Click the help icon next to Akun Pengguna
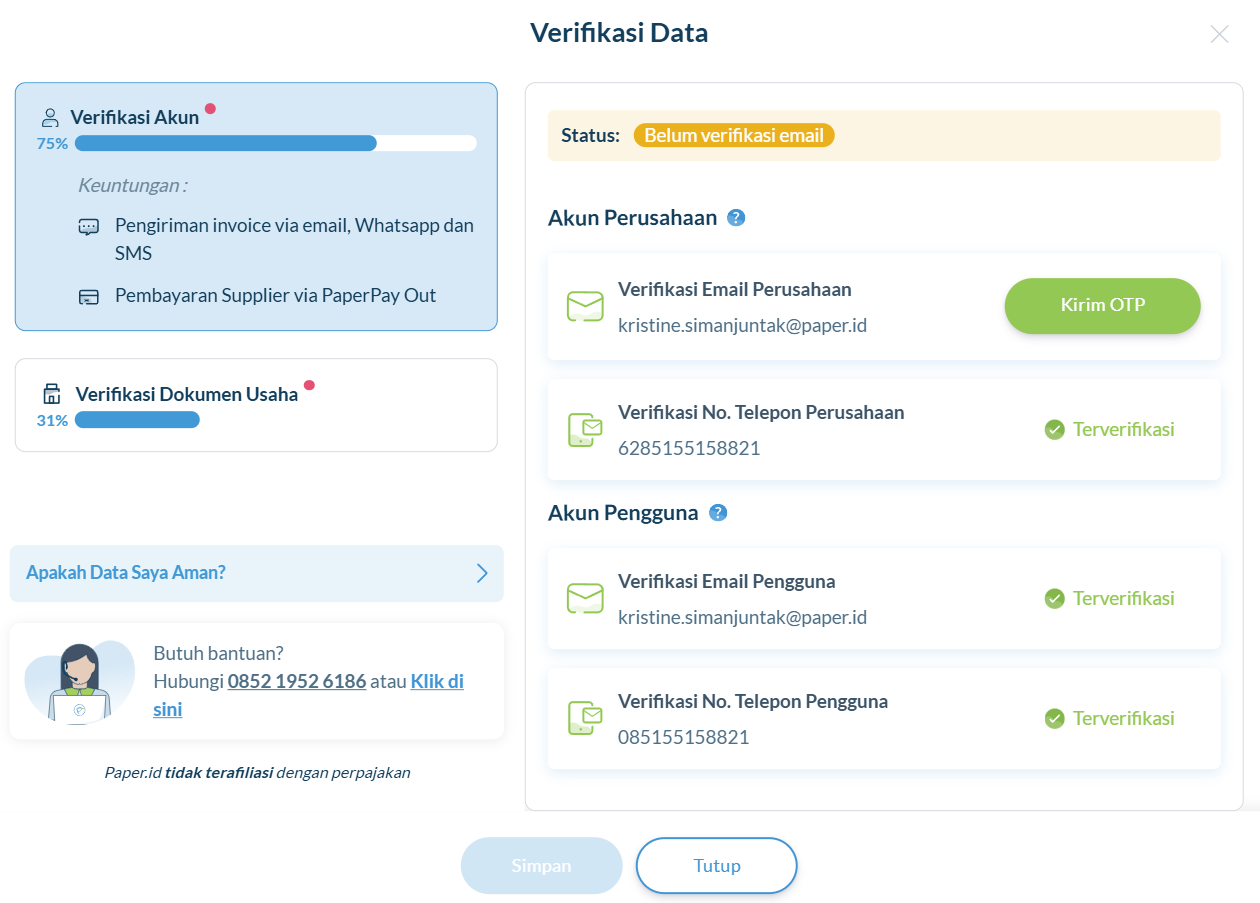 pyautogui.click(x=718, y=512)
